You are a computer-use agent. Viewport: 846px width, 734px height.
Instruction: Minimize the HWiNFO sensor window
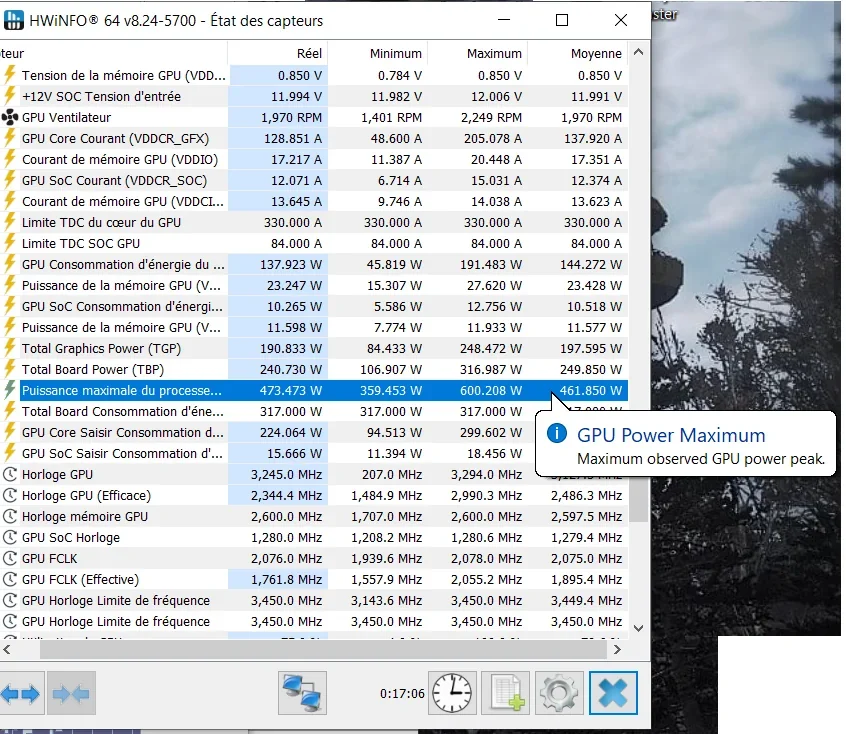pyautogui.click(x=504, y=20)
